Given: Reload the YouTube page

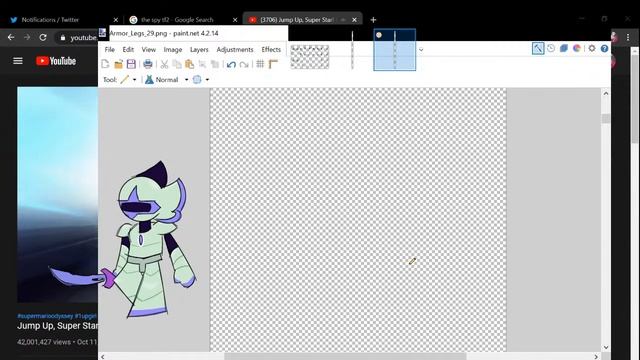Looking at the screenshot, I should pos(43,37).
